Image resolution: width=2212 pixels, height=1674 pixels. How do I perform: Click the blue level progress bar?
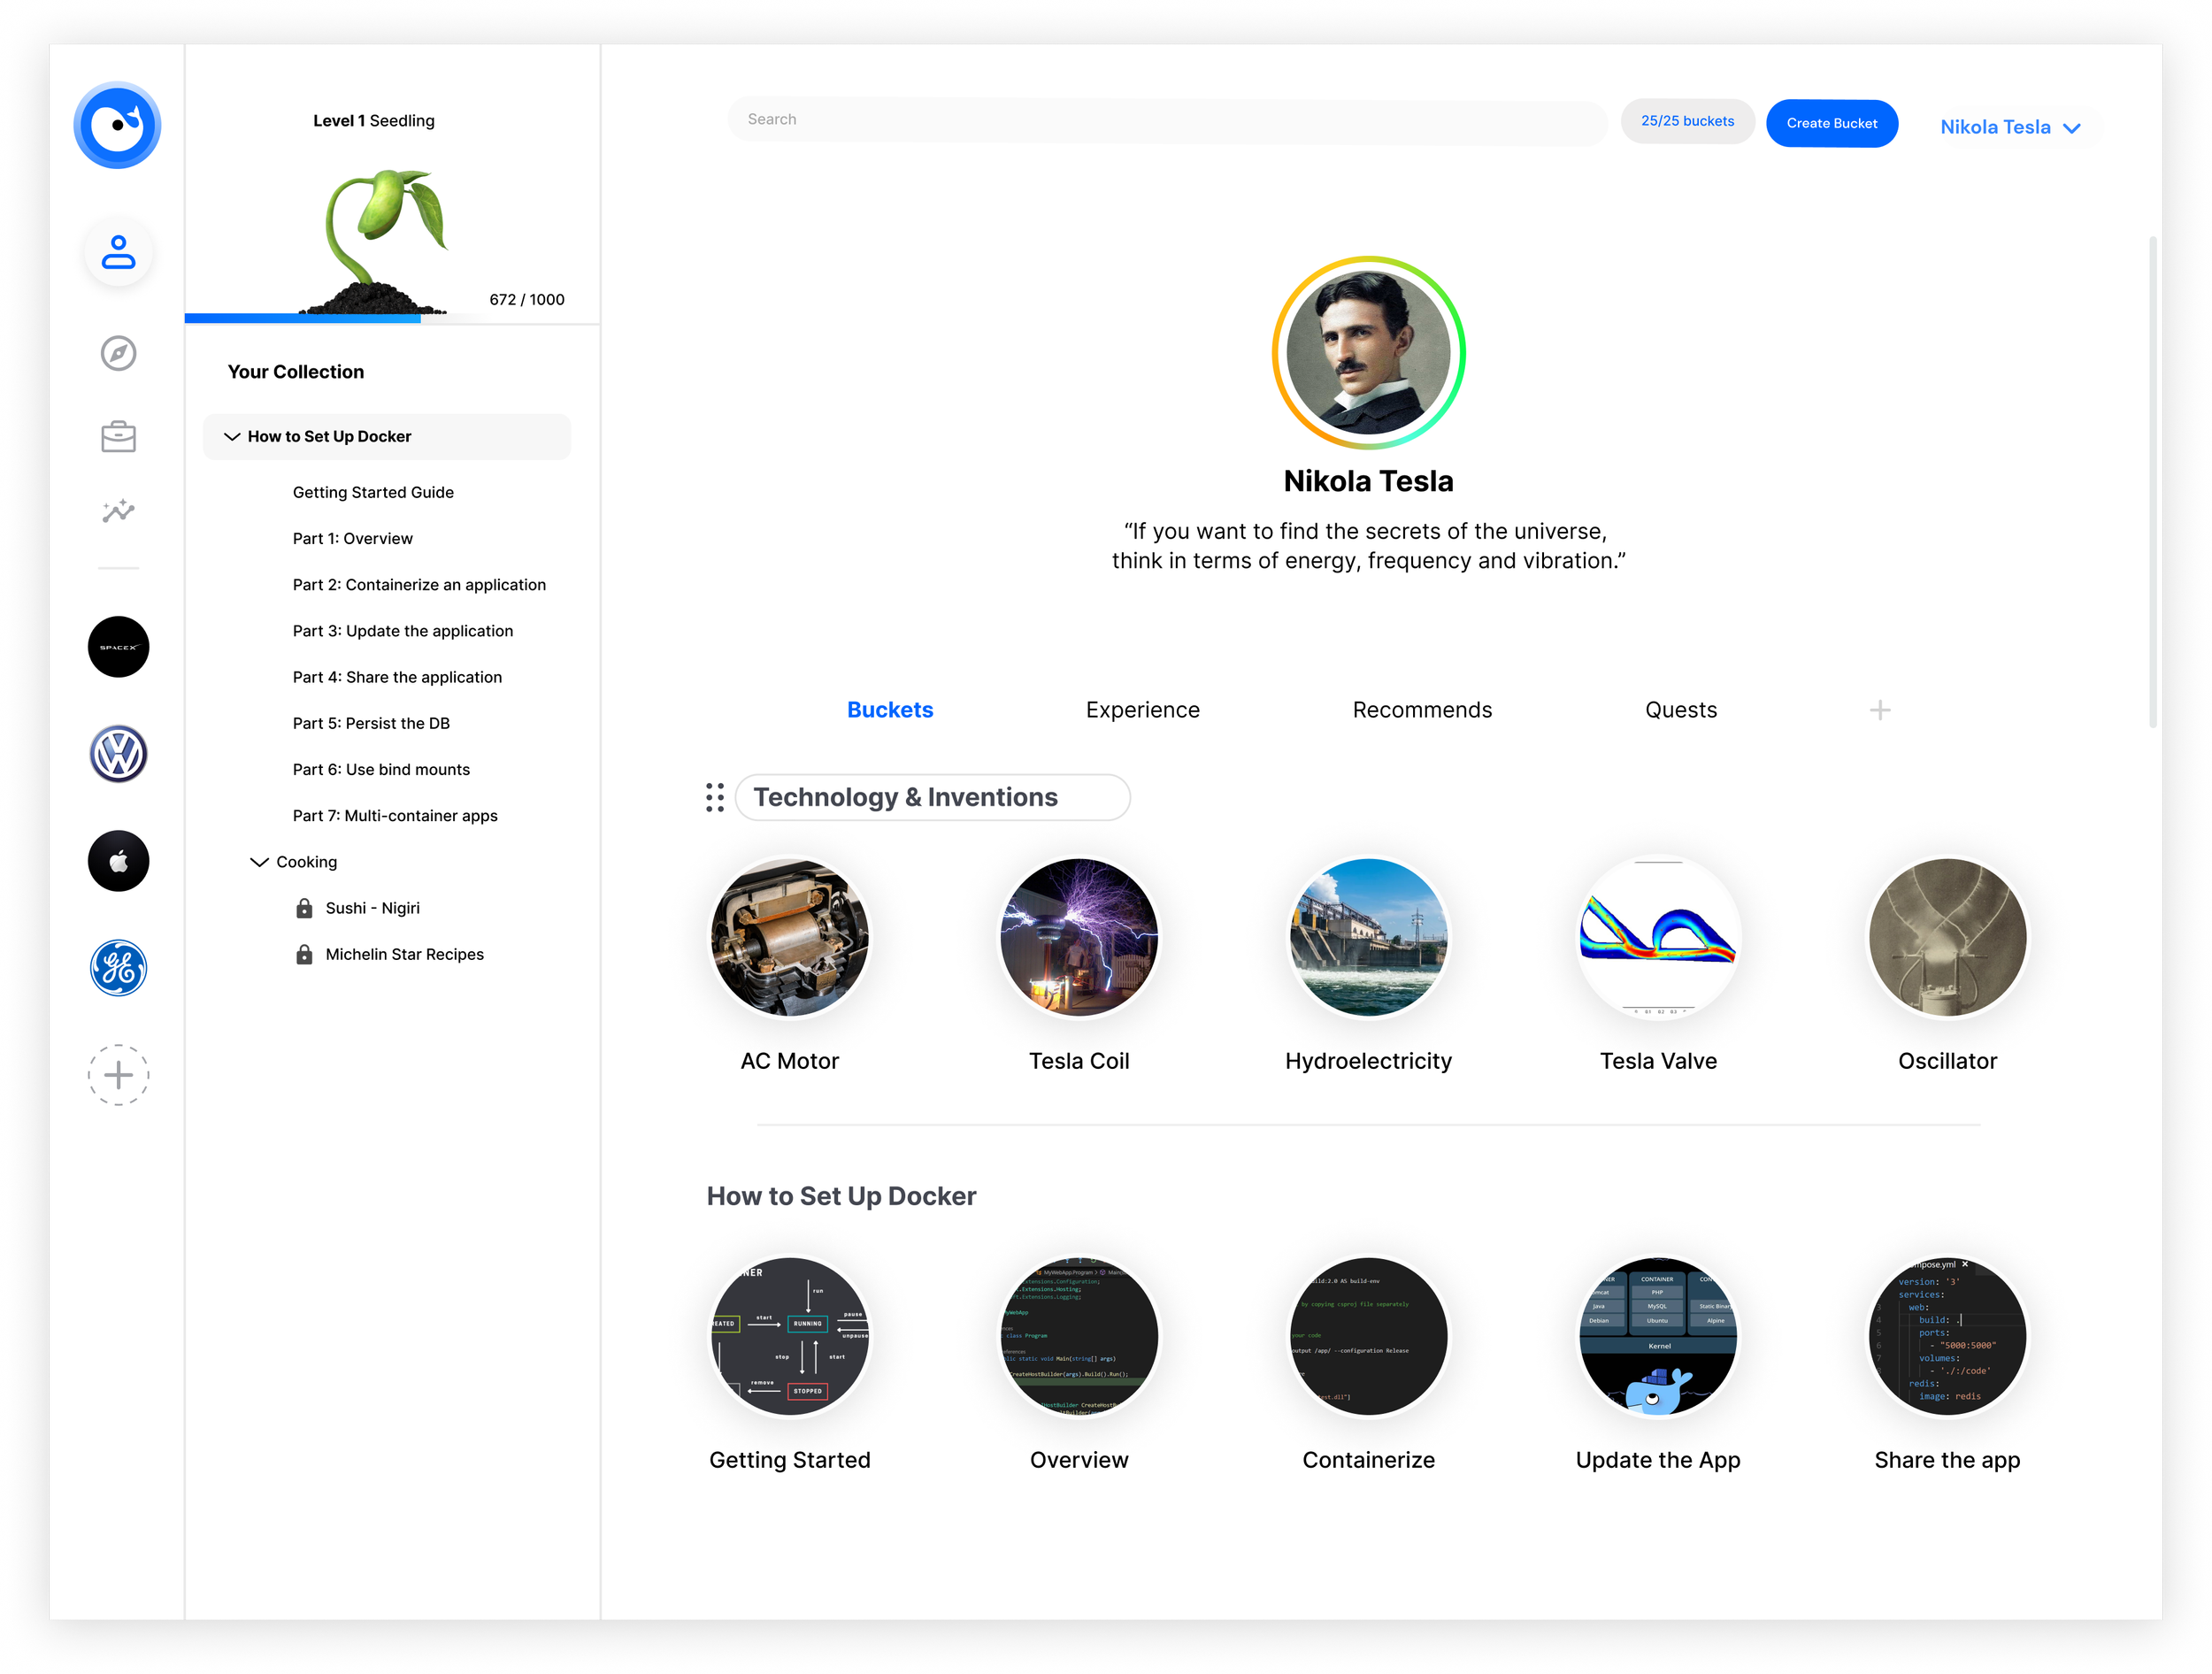[x=302, y=319]
